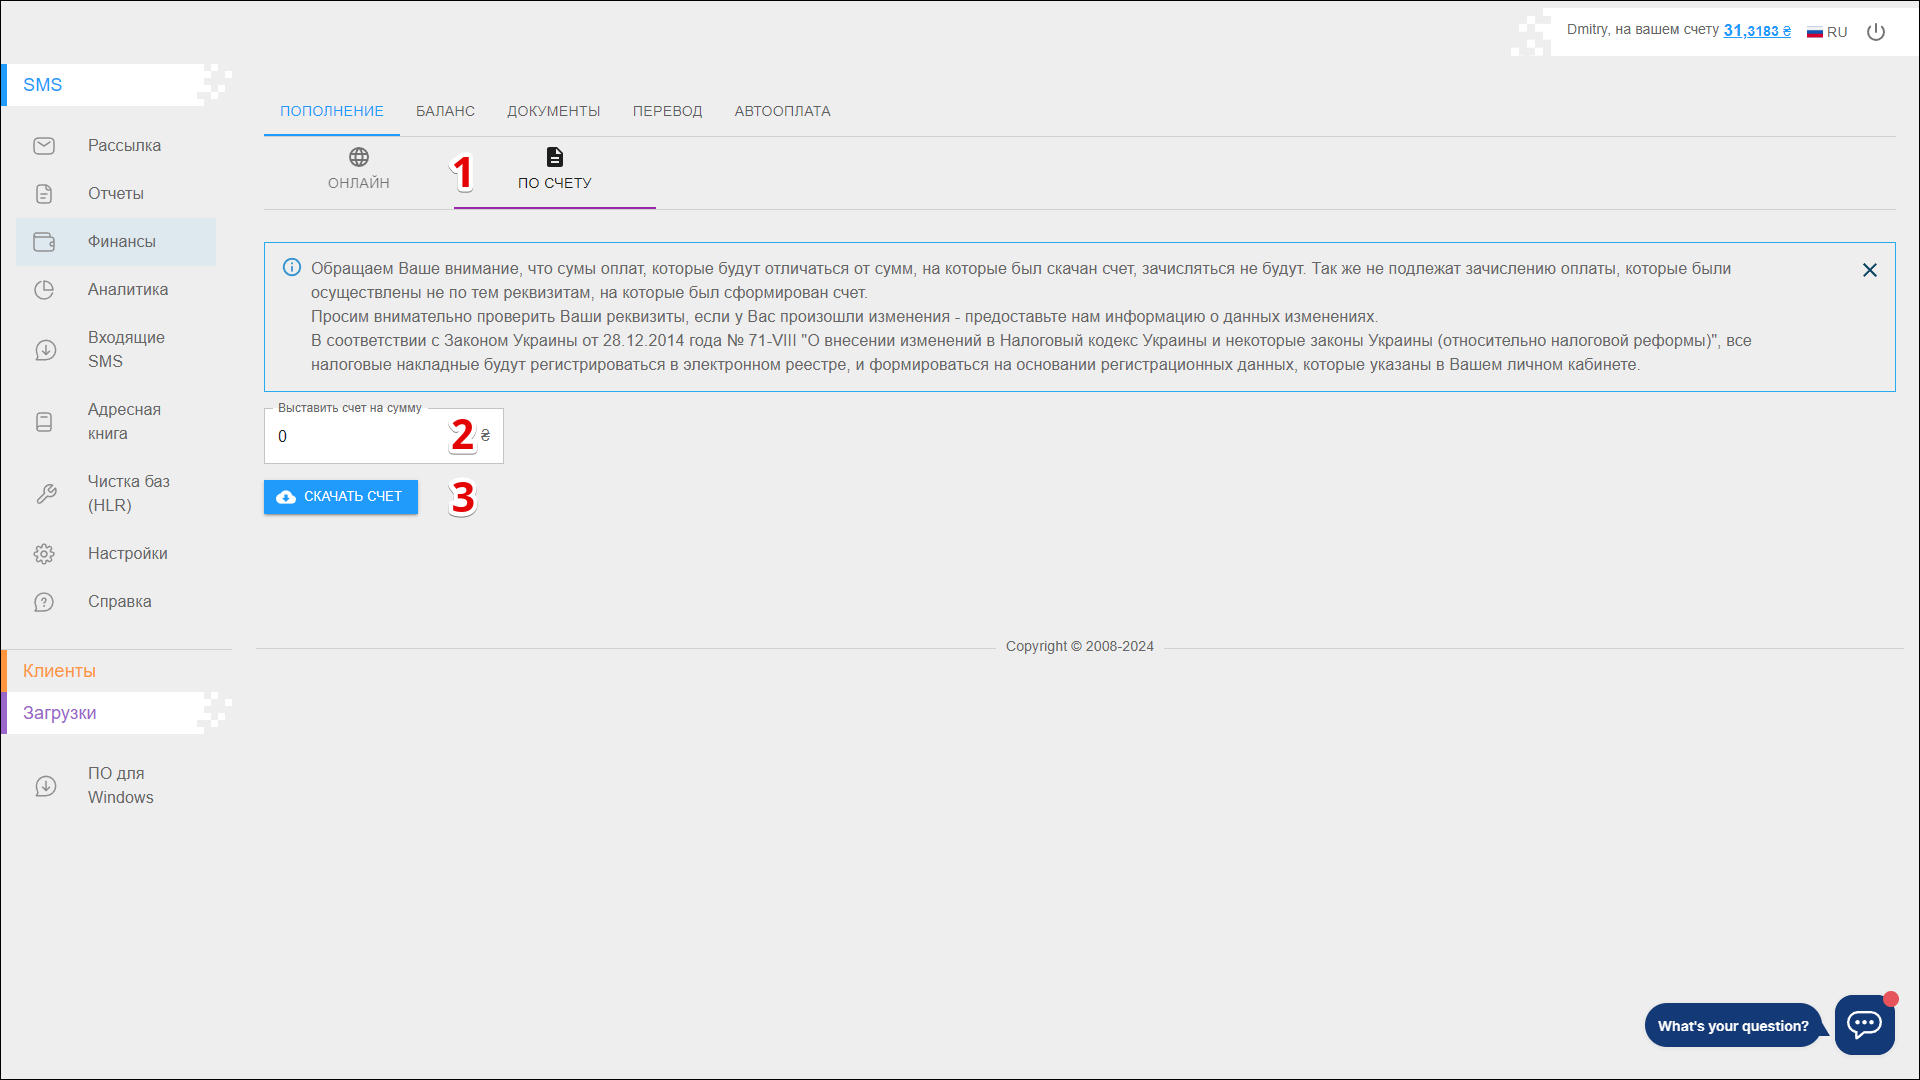1920x1080 pixels.
Task: Collapse the Загрузки sidebar section
Action: point(60,713)
